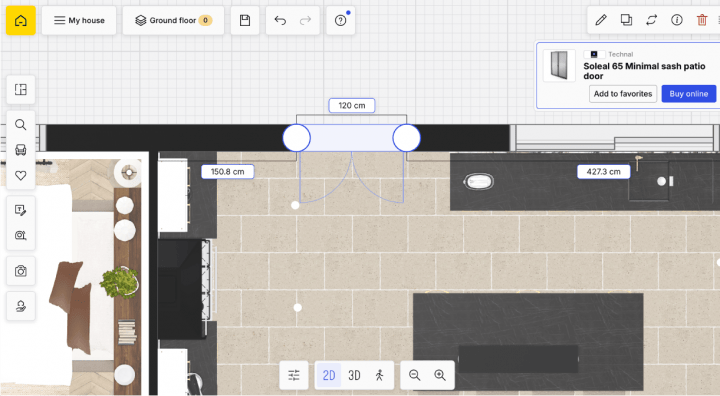Delete the selected door with the trash icon

[x=702, y=20]
